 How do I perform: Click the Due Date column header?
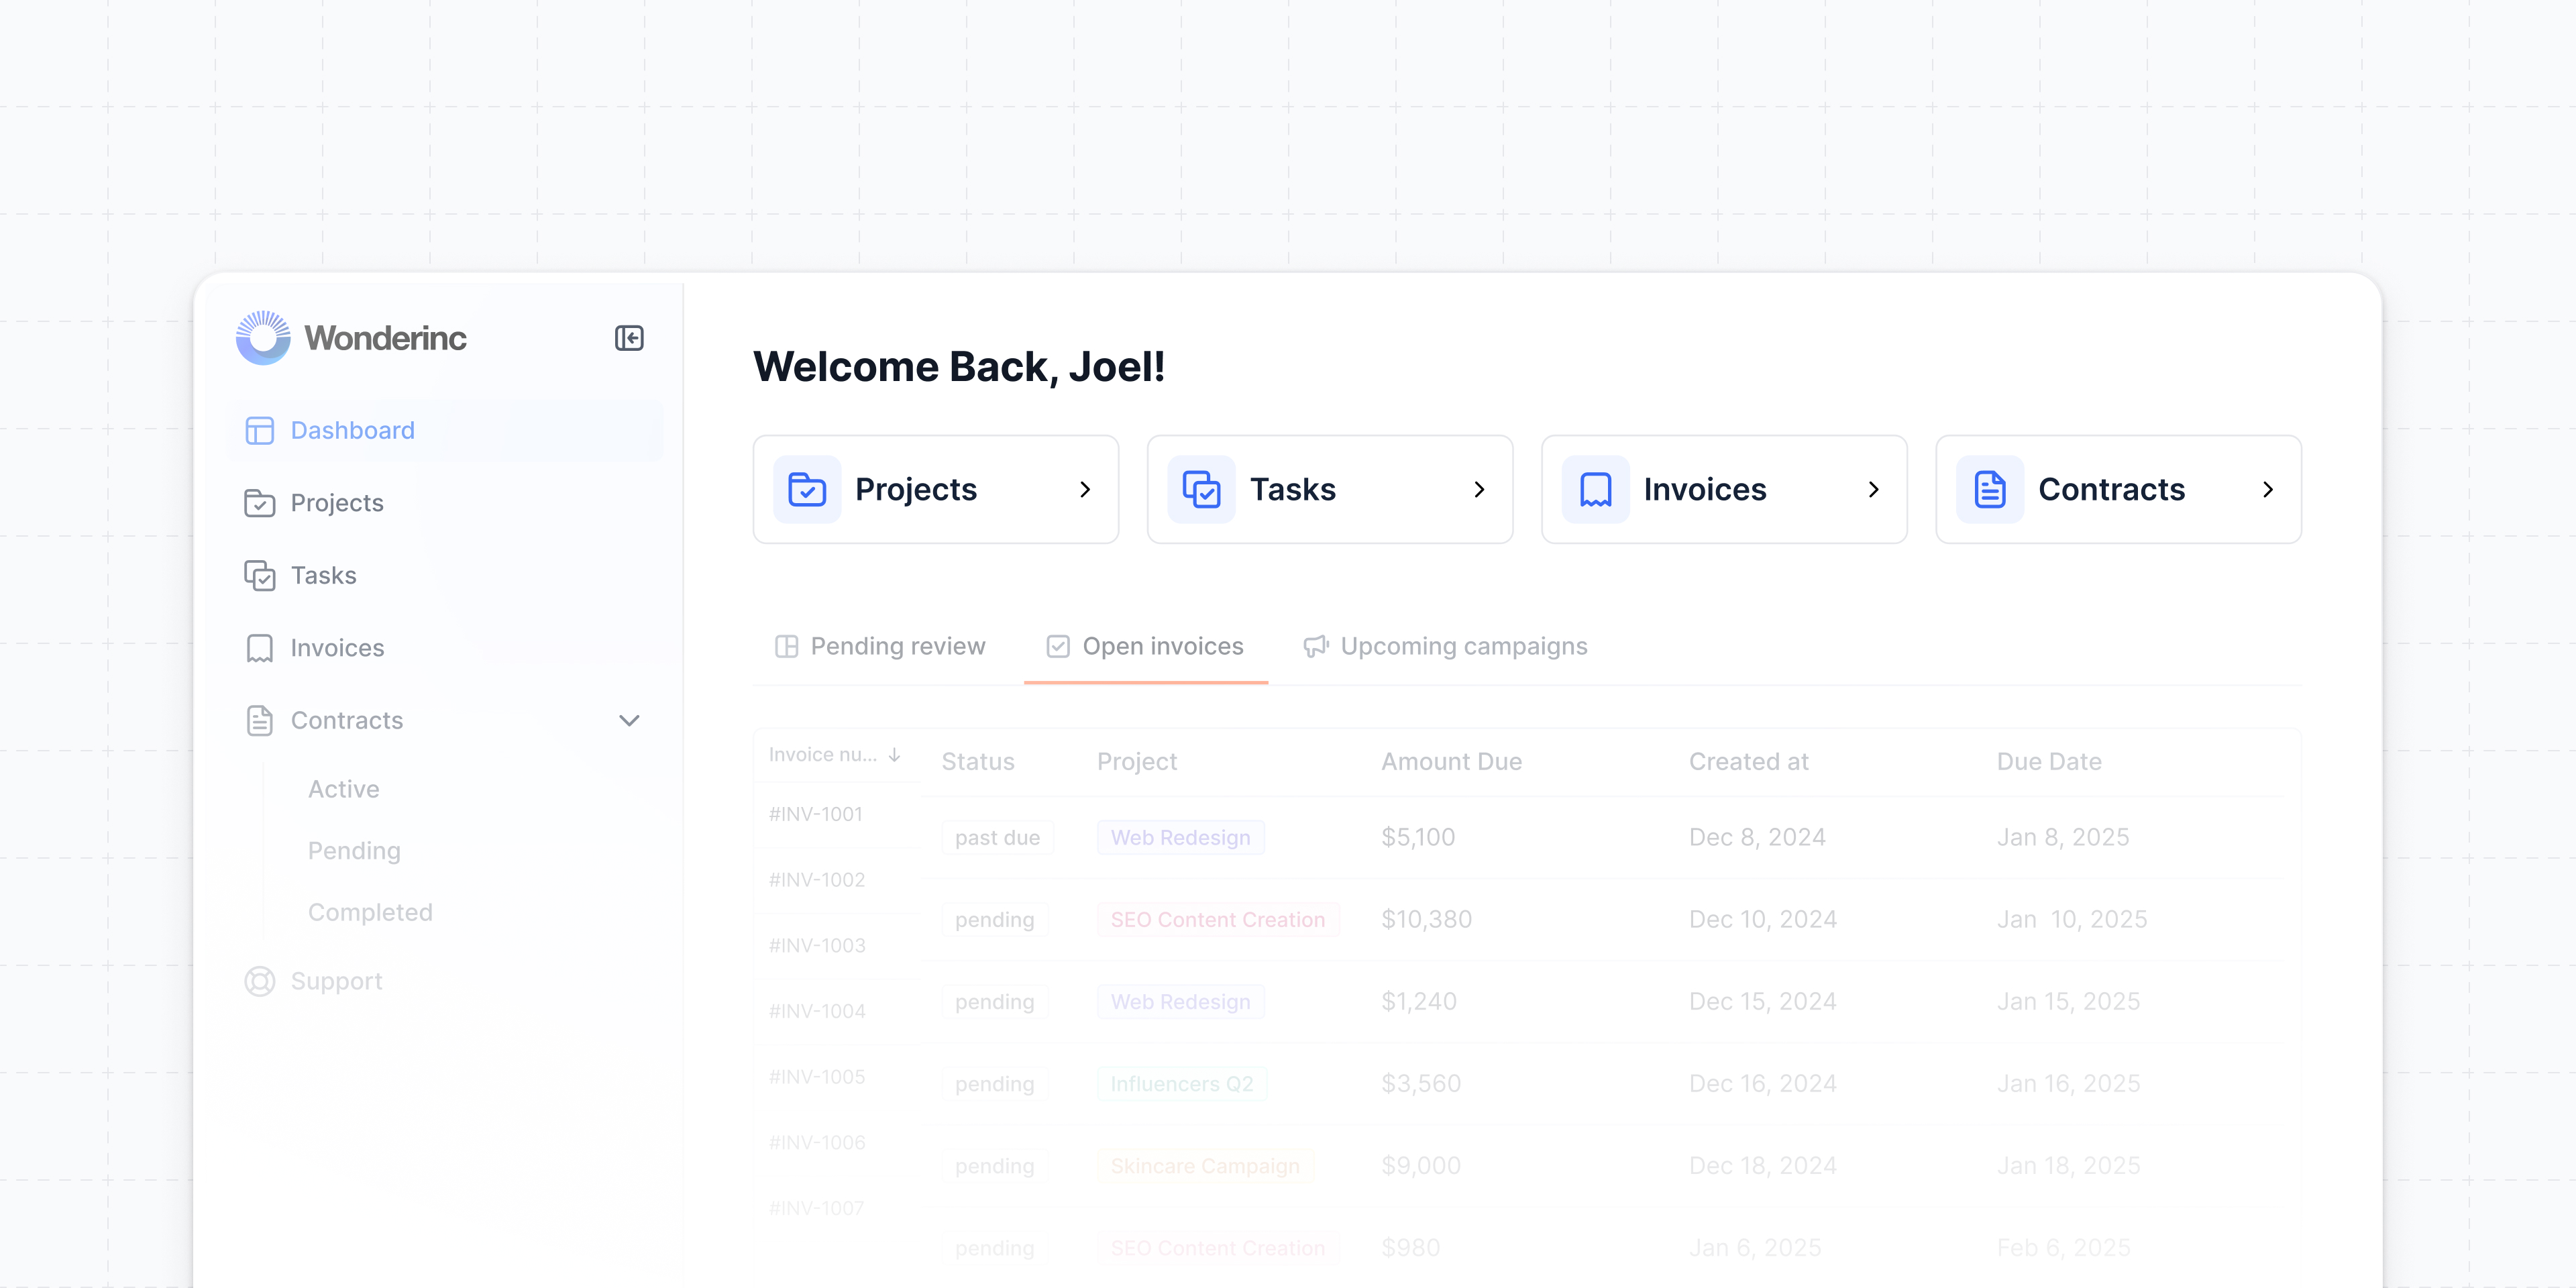click(2049, 762)
